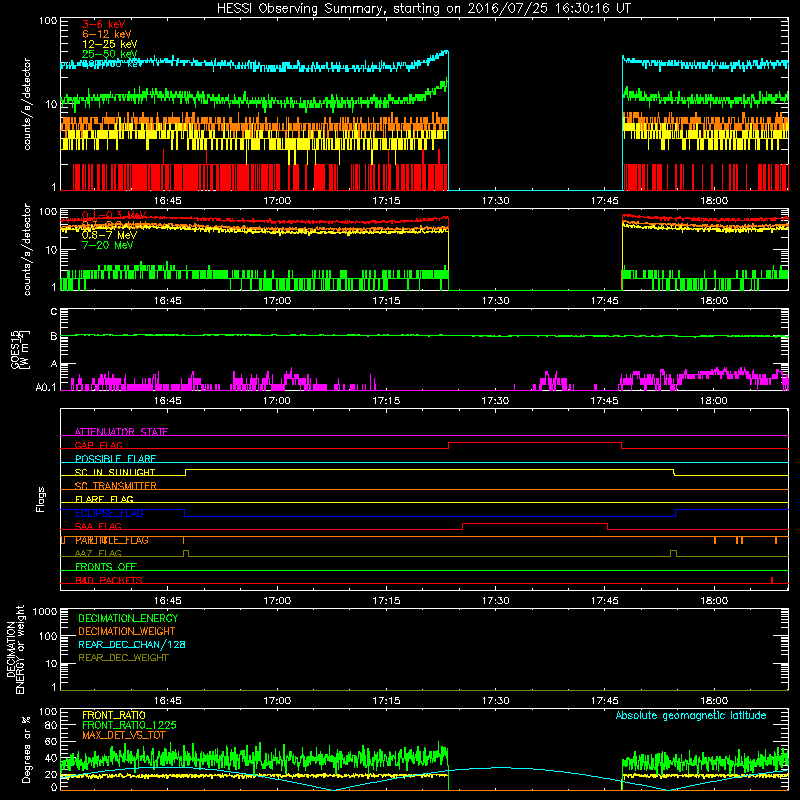This screenshot has height=800, width=800.
Task: Click the 1000 tick on the decimation axis
Action: click(45, 612)
